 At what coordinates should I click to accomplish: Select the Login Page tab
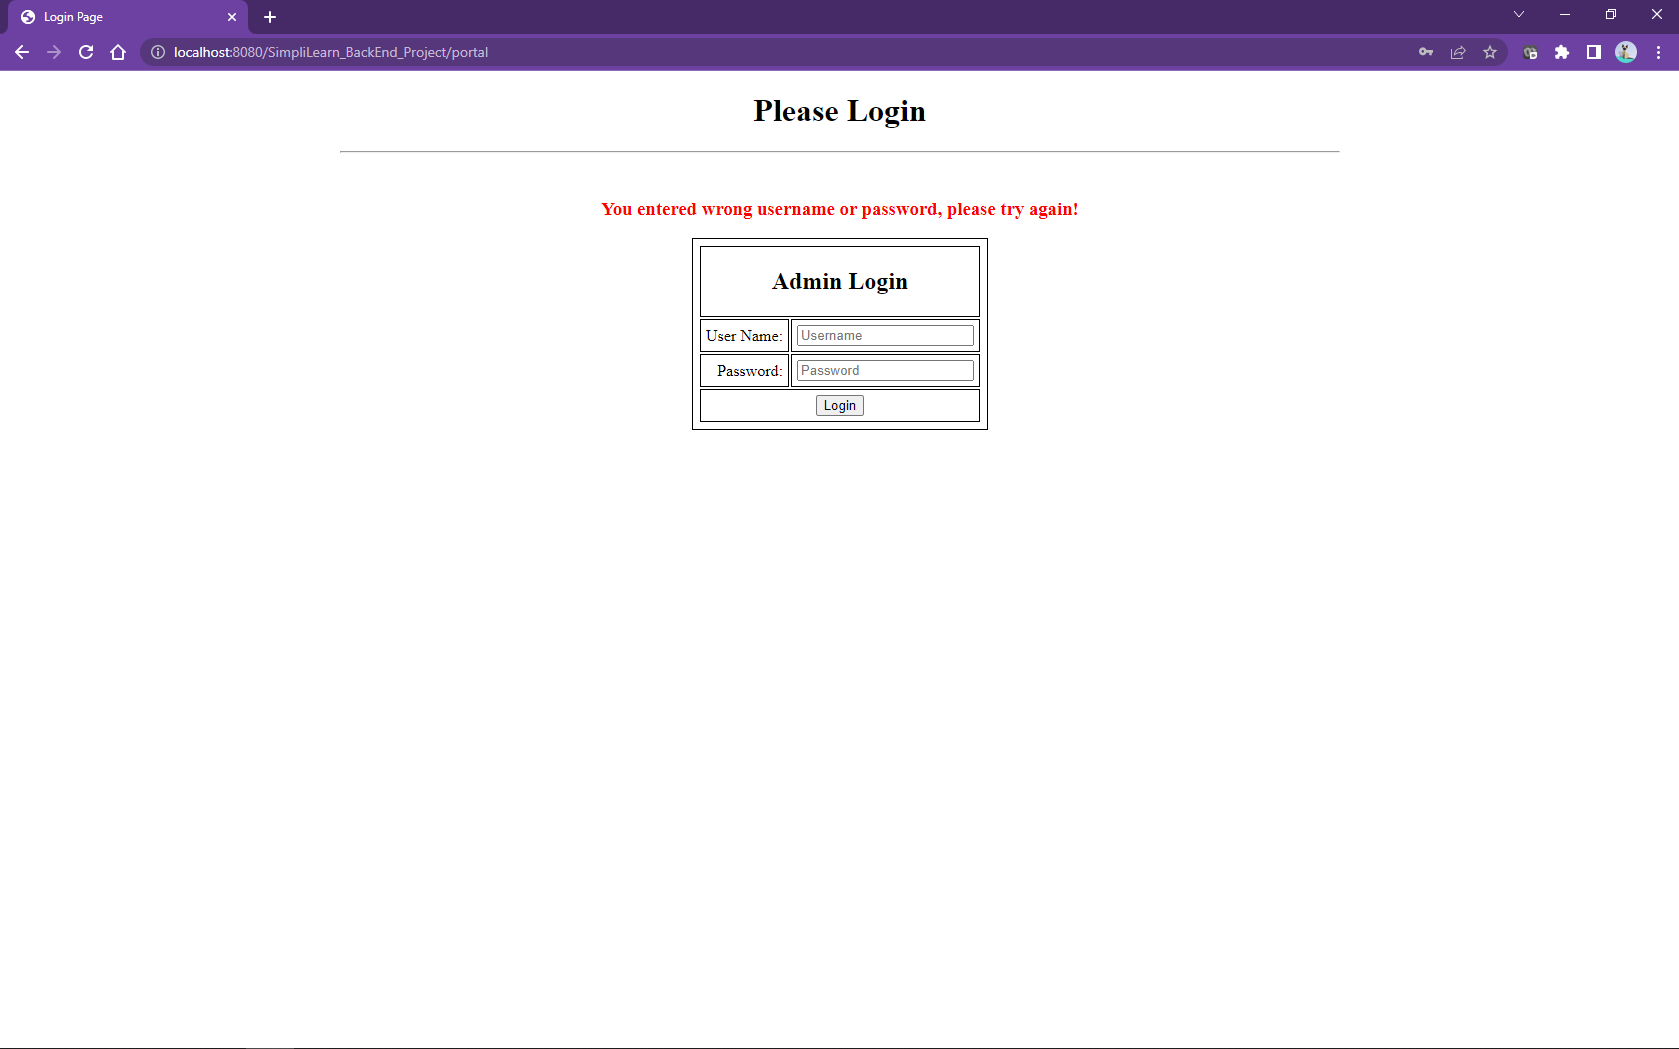click(x=120, y=17)
